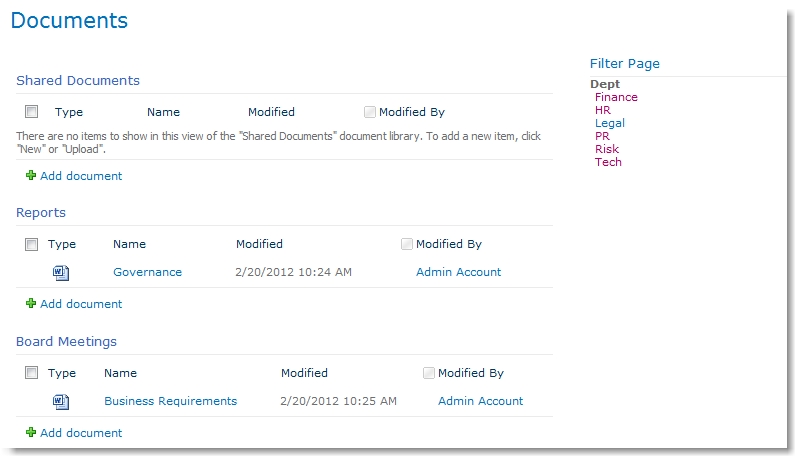The image size is (795, 456).
Task: Tick the select-all checkbox in Shared Documents
Action: click(x=32, y=112)
